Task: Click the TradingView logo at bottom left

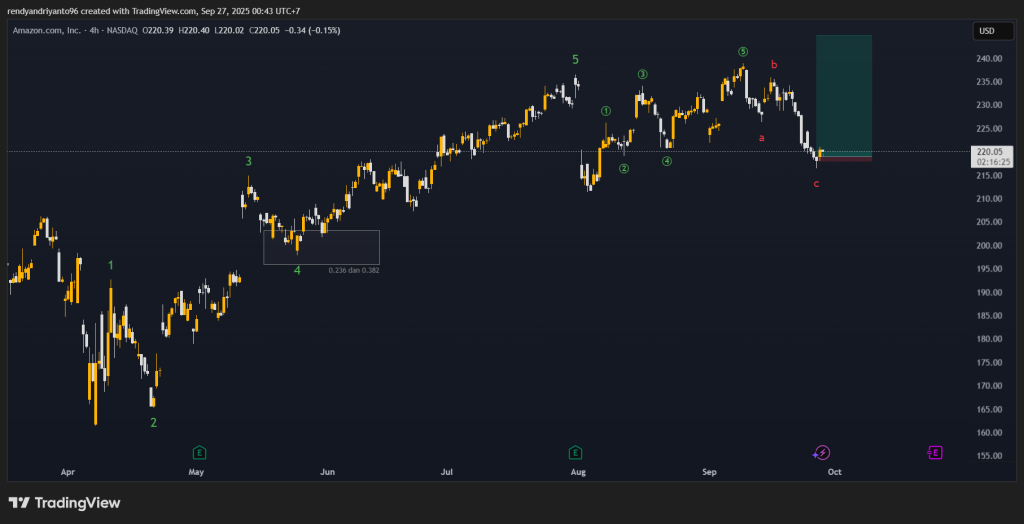Action: coord(64,503)
